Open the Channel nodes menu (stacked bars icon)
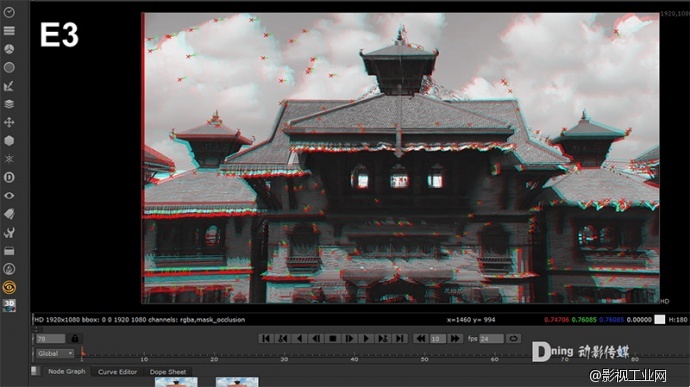Viewport: 690px width, 387px height. coord(9,31)
